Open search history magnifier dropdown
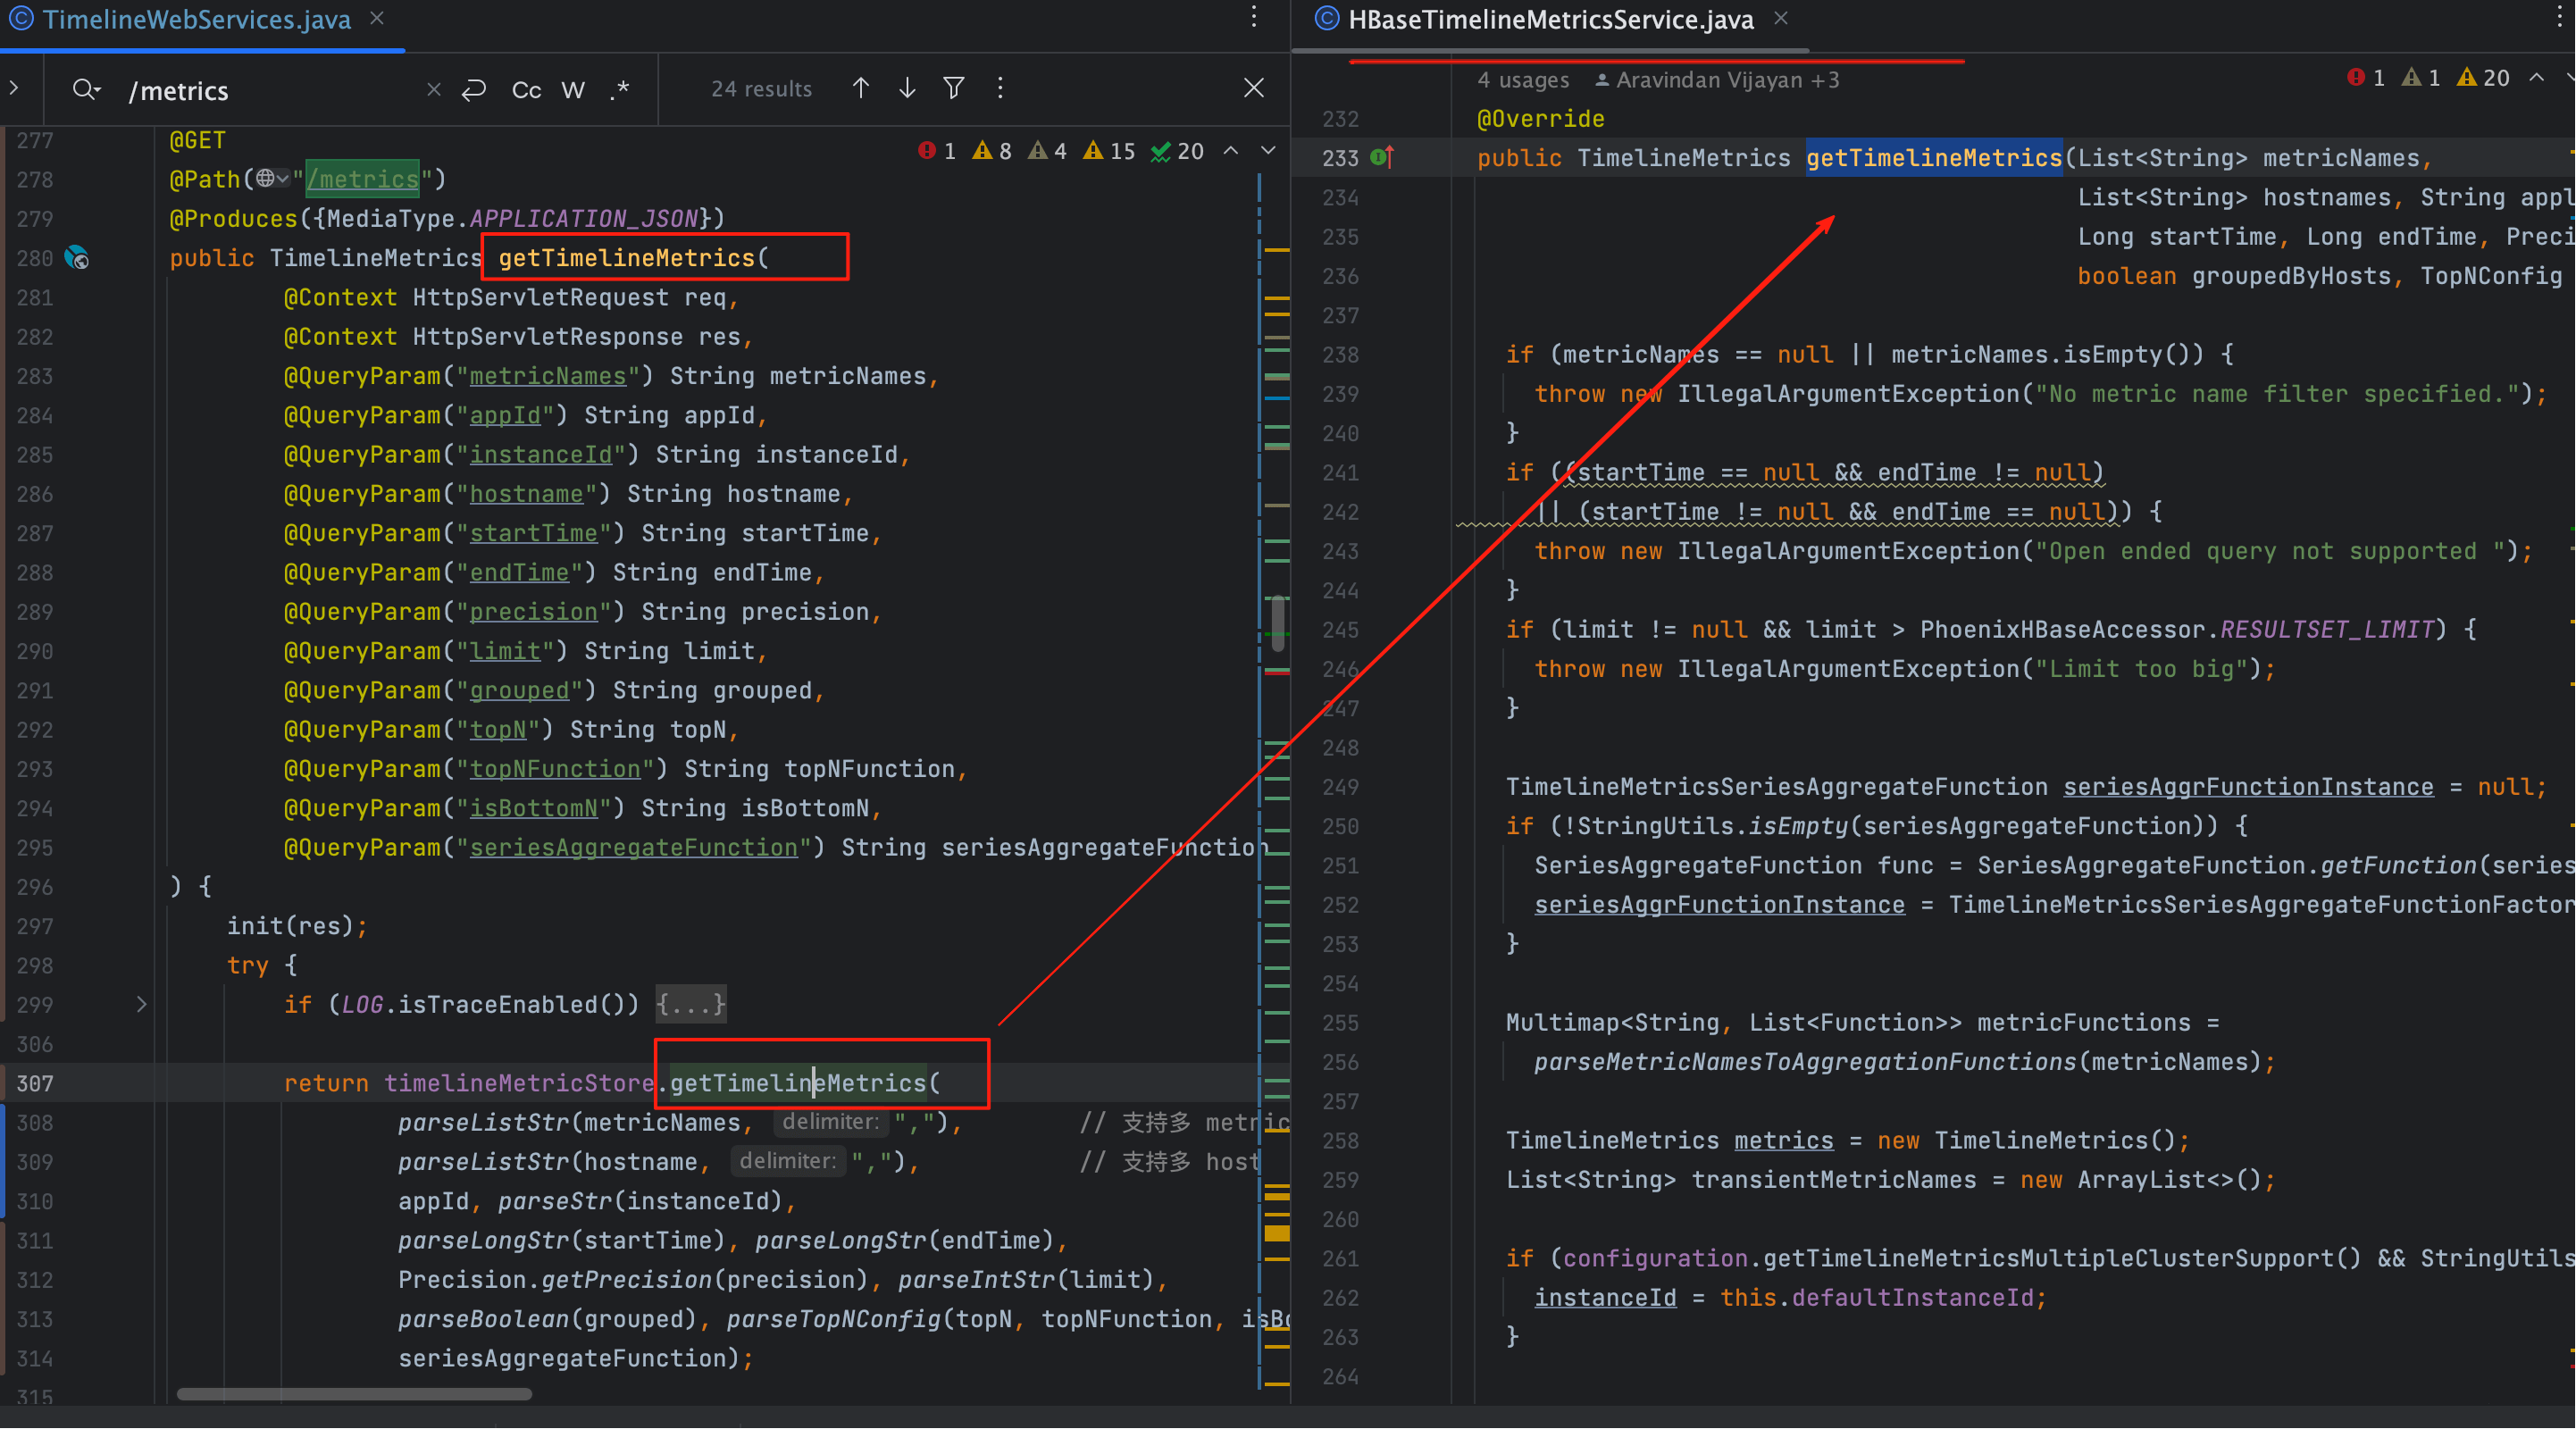 (86, 90)
